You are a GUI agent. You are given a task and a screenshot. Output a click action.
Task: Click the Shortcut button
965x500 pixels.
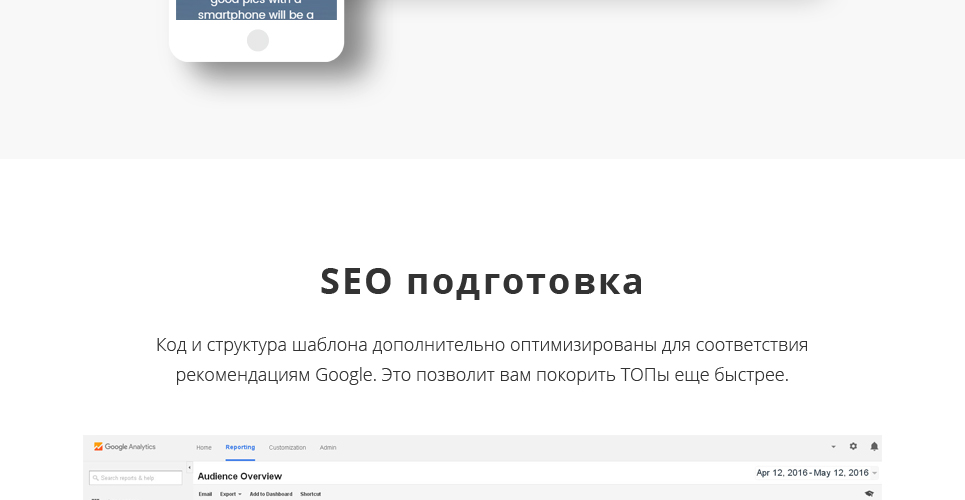point(311,494)
